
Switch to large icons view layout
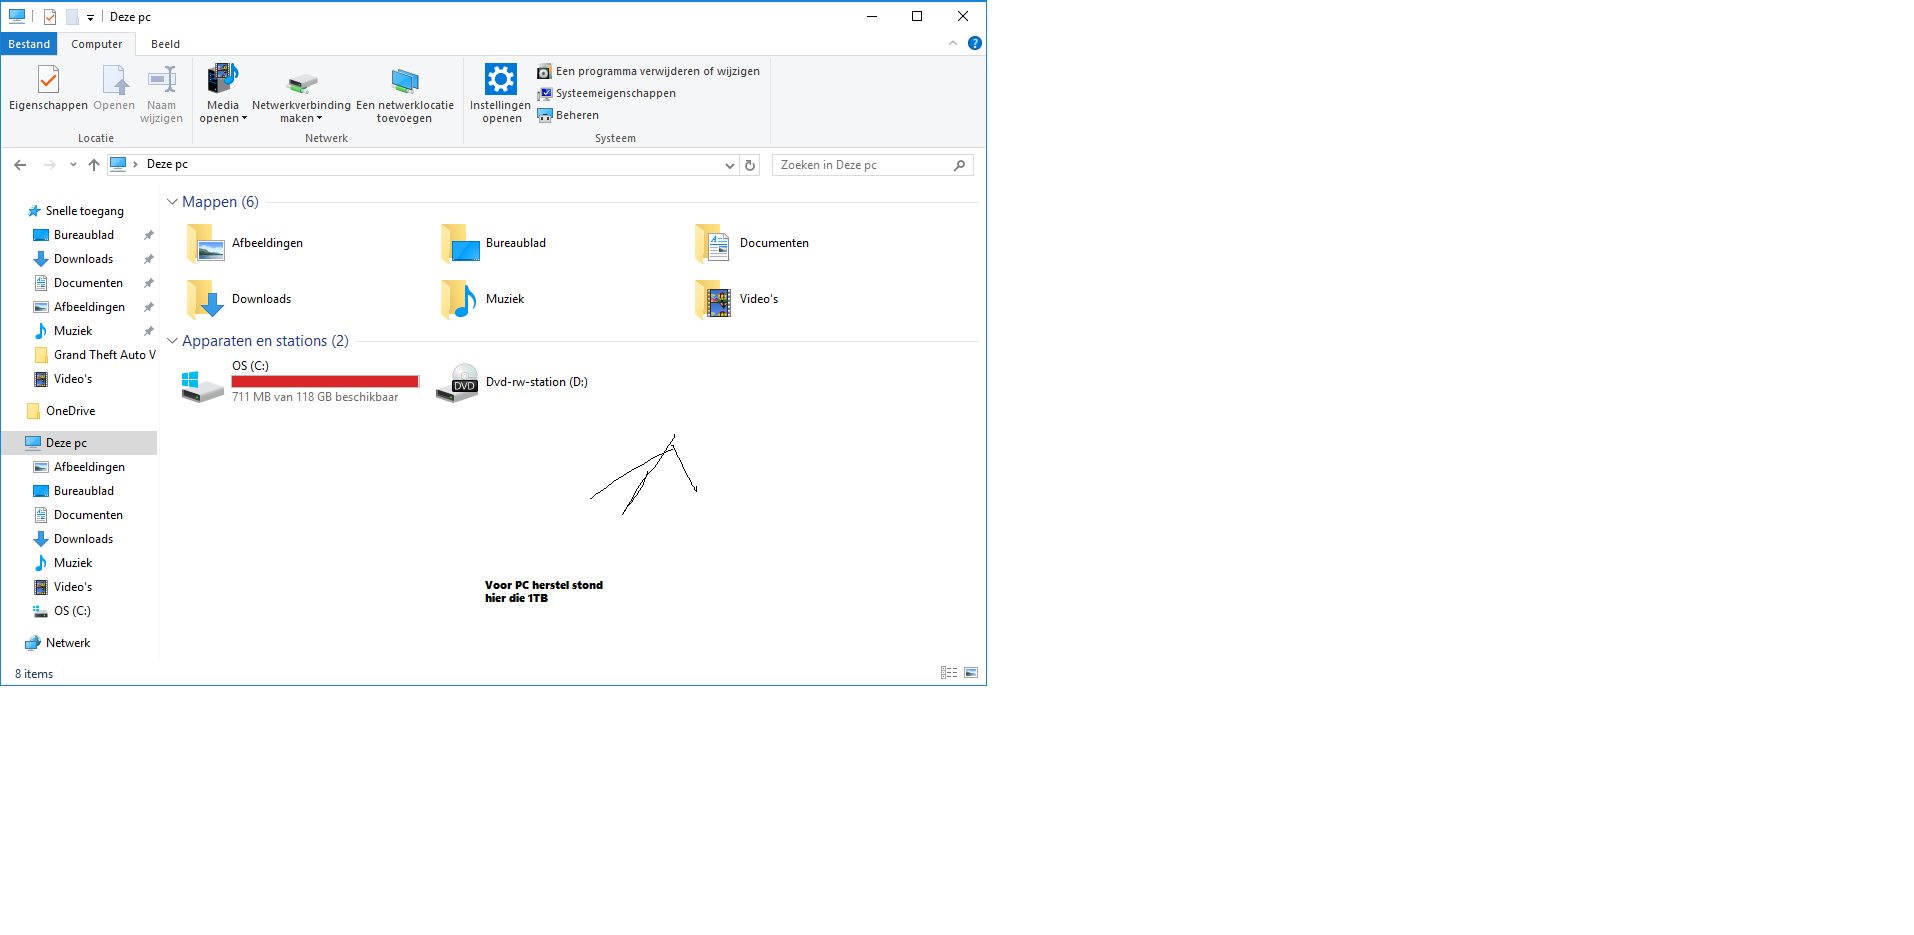point(971,673)
